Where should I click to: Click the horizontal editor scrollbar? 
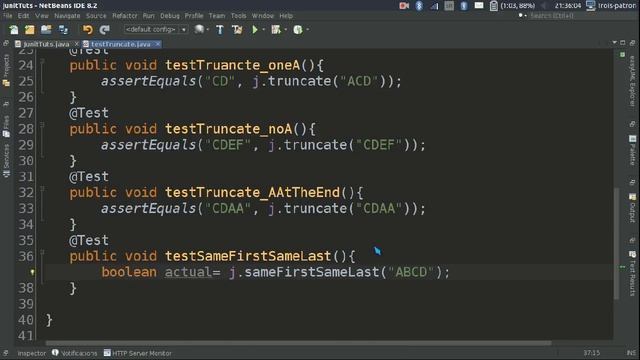click(x=298, y=343)
